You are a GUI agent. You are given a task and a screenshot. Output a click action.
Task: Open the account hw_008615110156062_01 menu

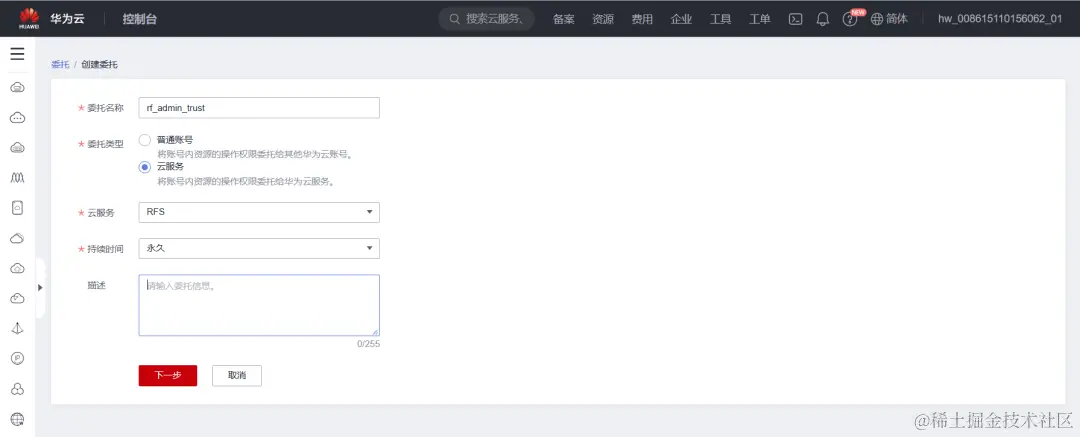999,19
